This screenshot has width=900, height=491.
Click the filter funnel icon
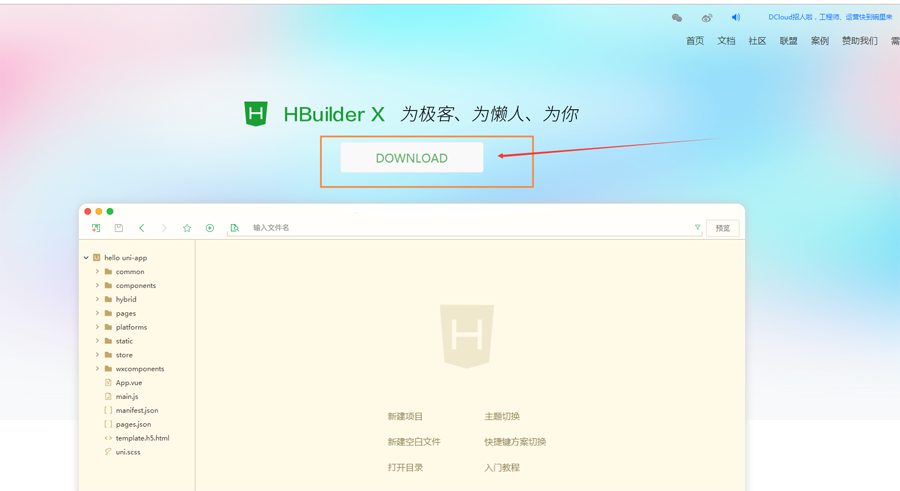697,227
